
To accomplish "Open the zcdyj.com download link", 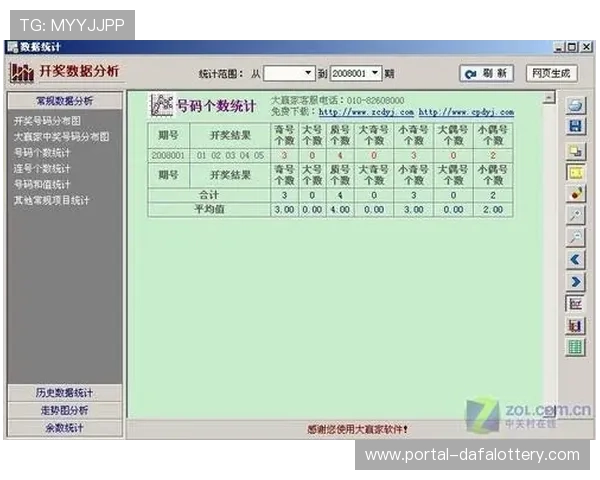I will (x=366, y=112).
